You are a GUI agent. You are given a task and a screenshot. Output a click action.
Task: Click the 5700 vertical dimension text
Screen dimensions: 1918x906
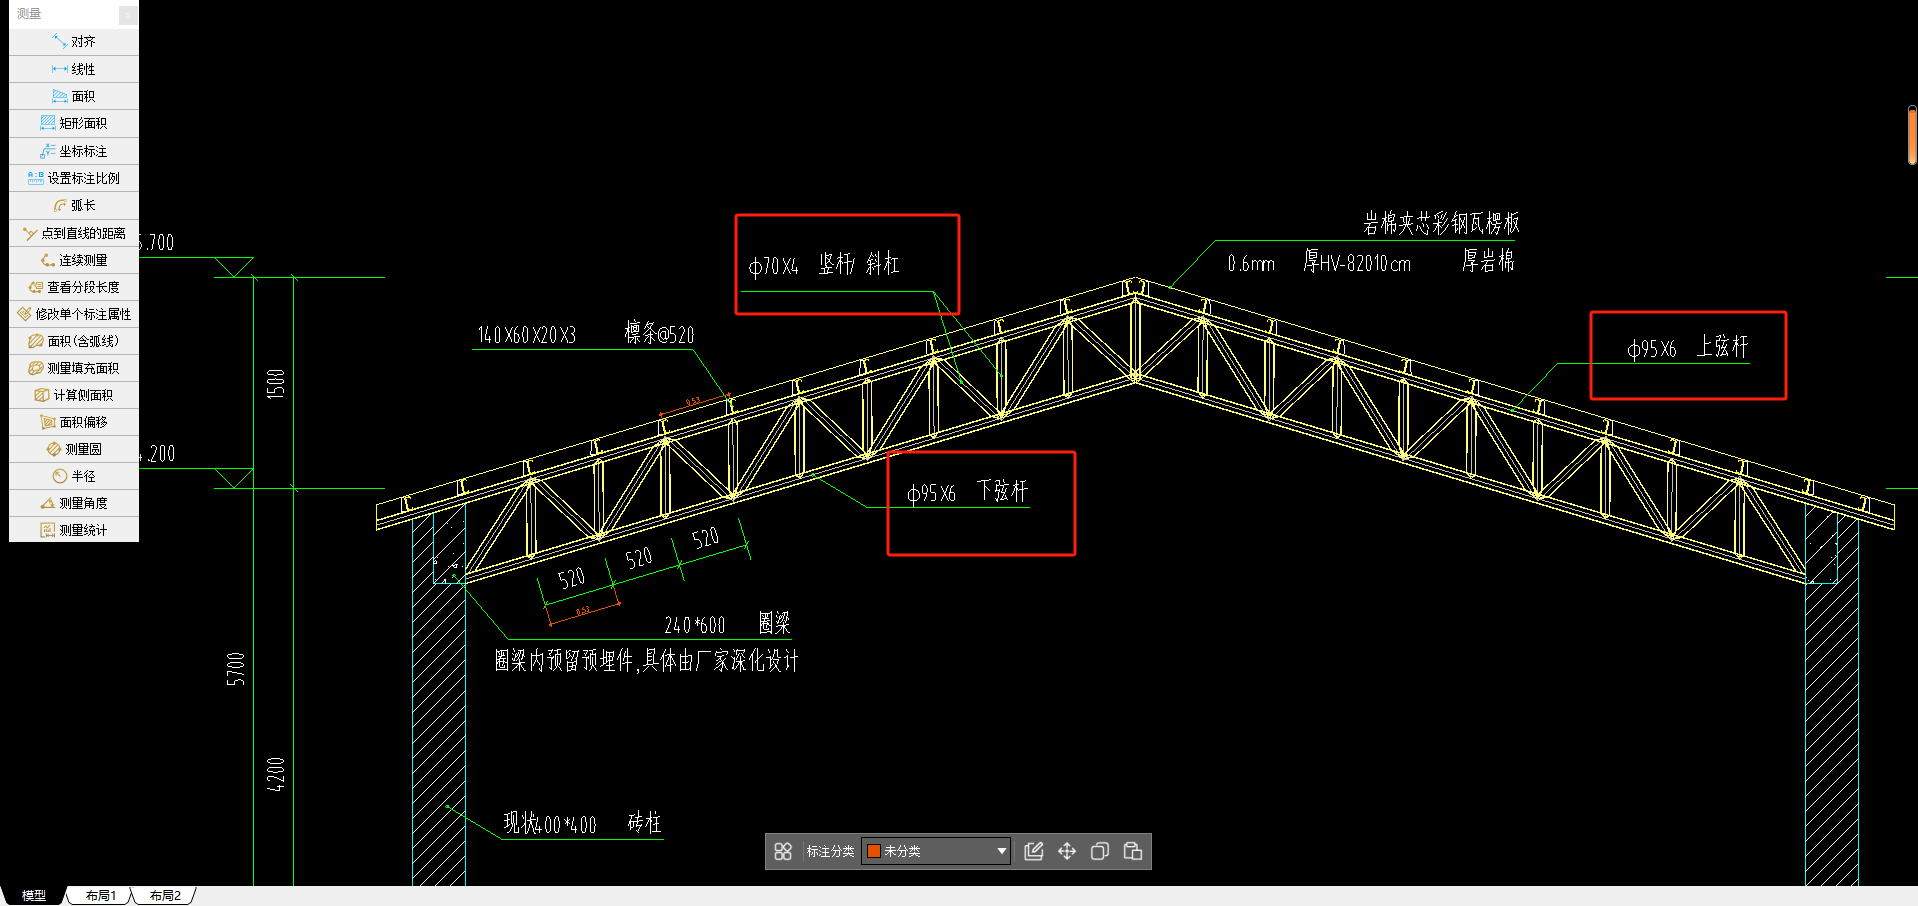tap(236, 669)
